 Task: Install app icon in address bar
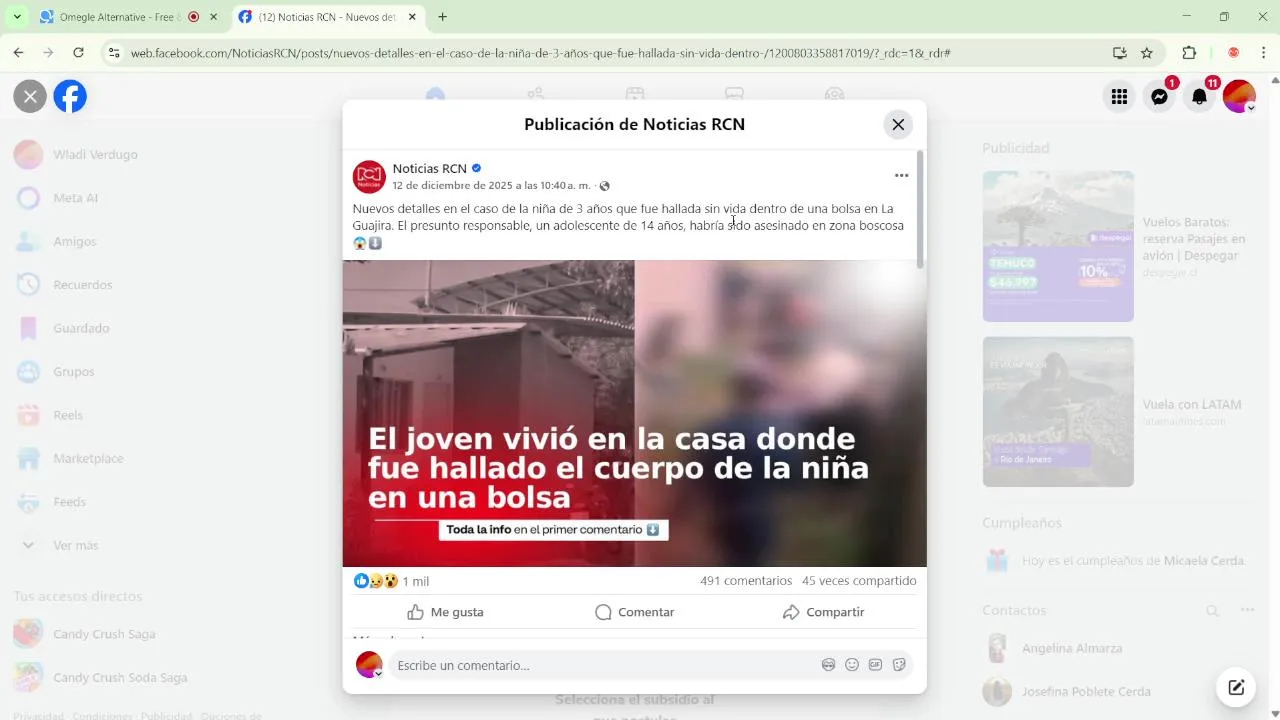tap(1119, 53)
